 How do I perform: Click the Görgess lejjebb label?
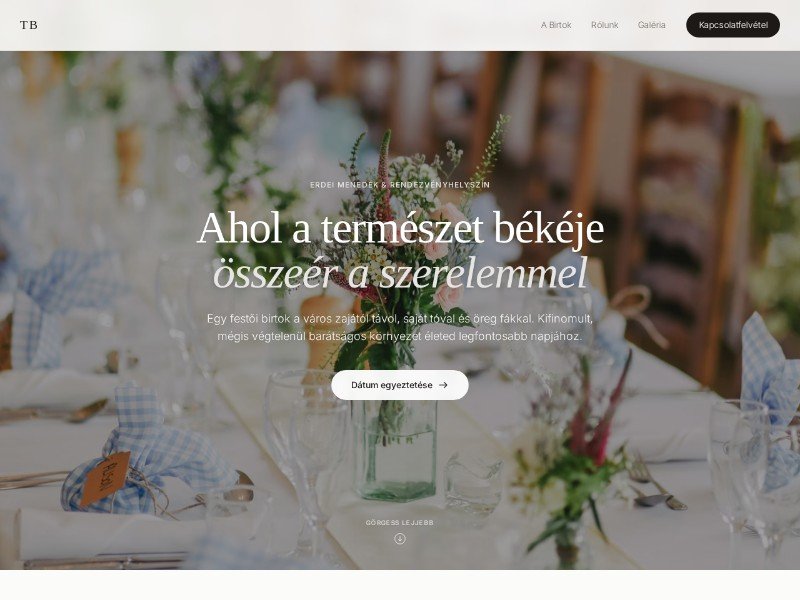click(400, 522)
